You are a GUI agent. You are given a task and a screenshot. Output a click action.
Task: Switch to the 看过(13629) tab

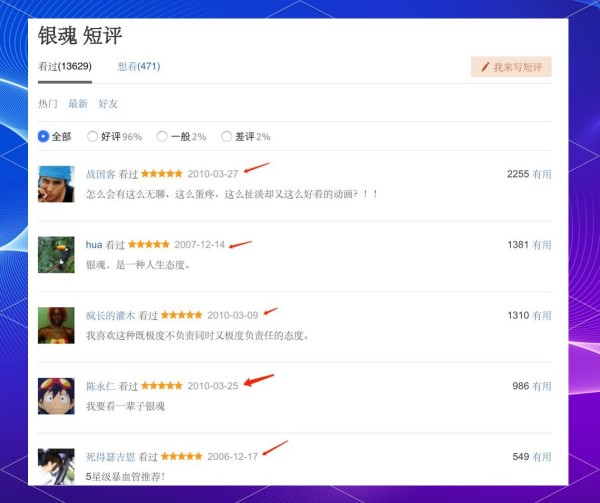[x=64, y=67]
